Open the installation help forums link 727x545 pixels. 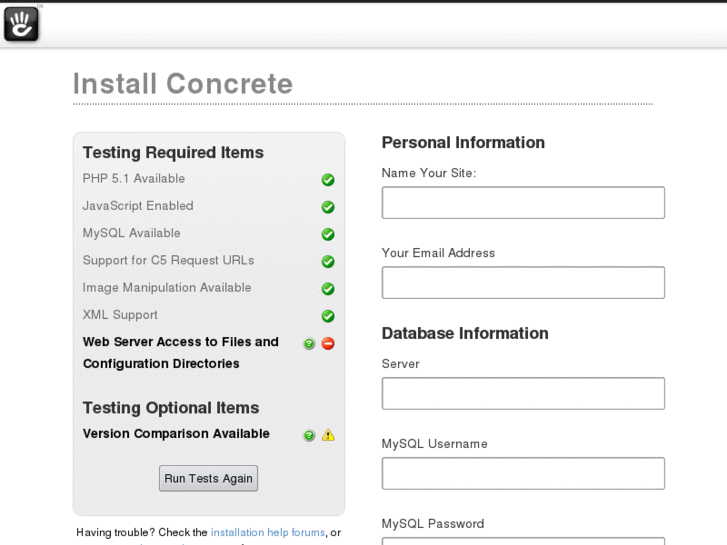click(268, 532)
